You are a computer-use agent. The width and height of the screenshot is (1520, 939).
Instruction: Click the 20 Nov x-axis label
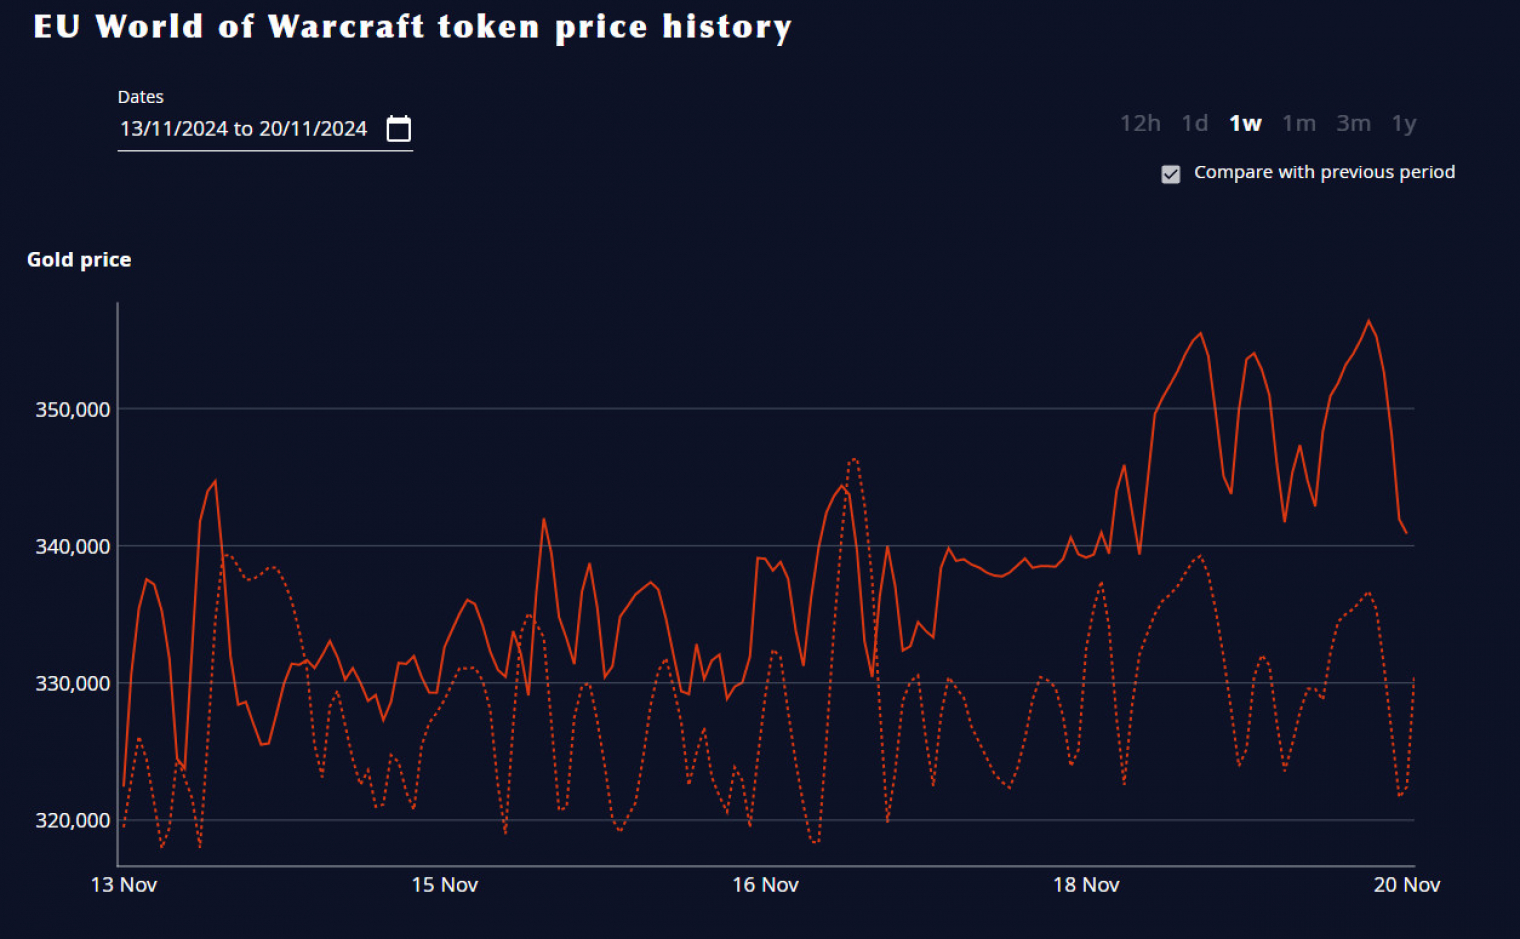1407,885
